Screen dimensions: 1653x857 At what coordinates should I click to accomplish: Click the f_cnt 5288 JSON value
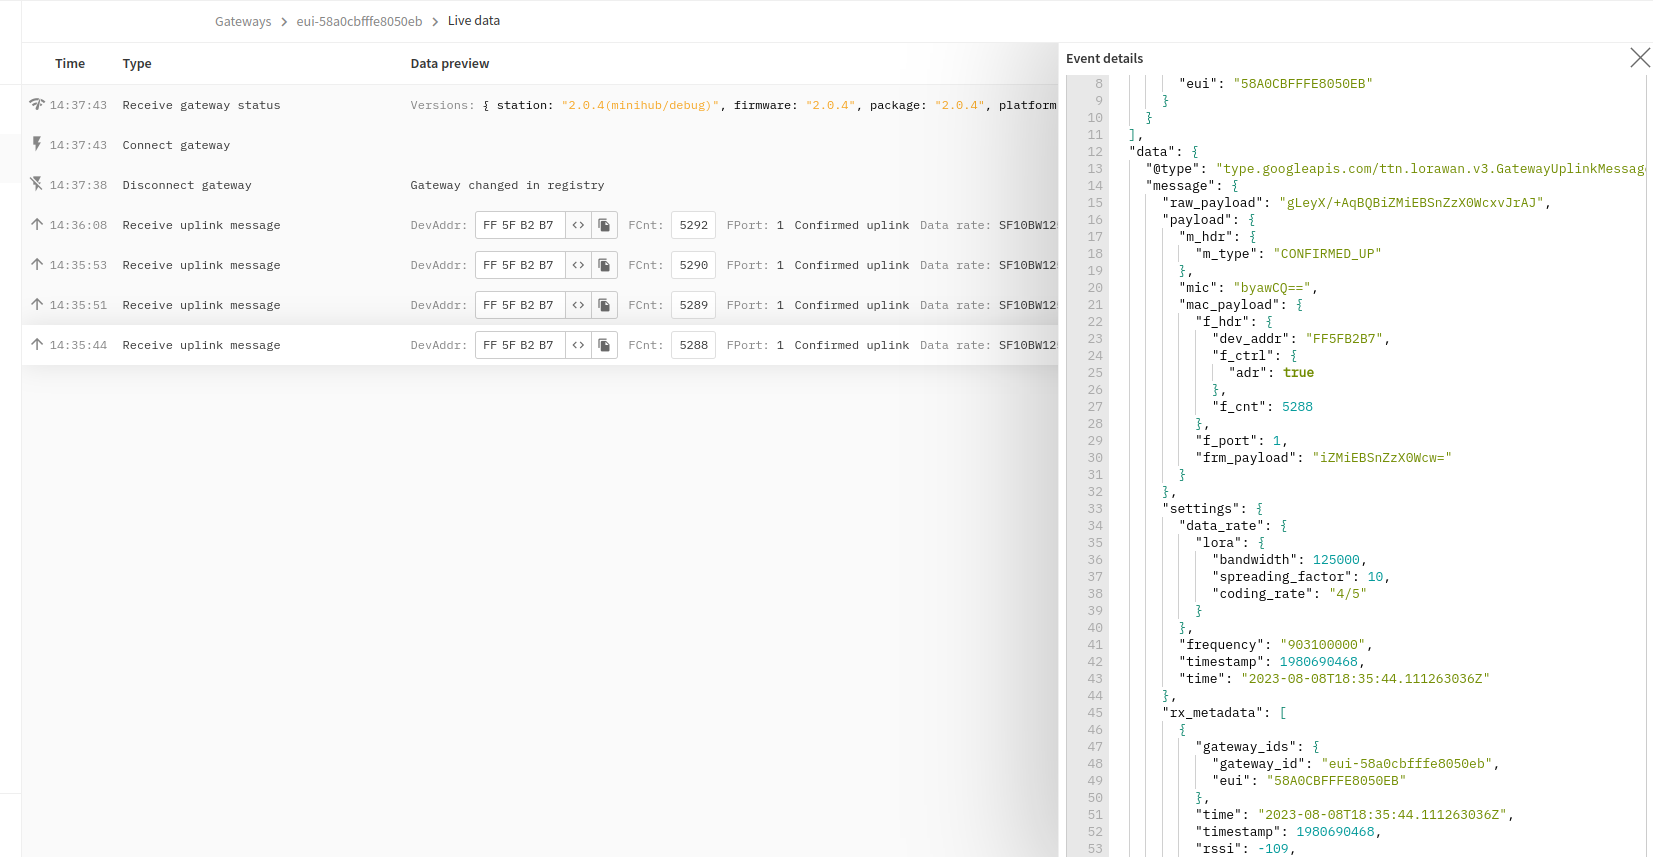tap(1297, 407)
